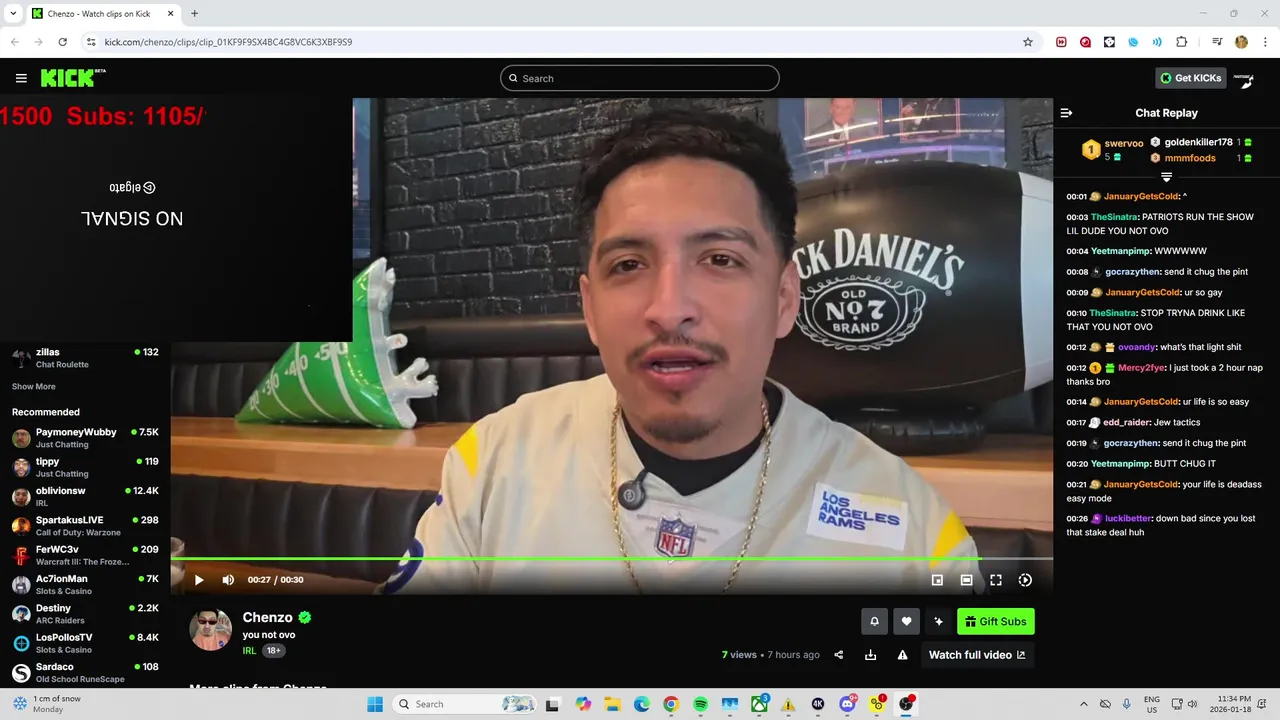Open the user profile avatar on Kick

pyautogui.click(x=1244, y=78)
